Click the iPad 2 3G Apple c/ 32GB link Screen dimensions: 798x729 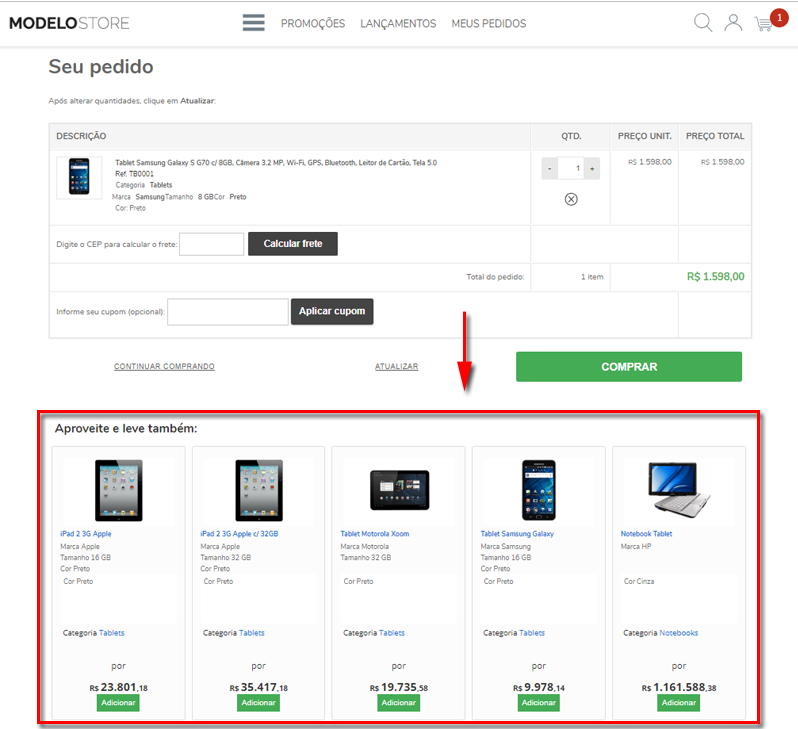(239, 534)
